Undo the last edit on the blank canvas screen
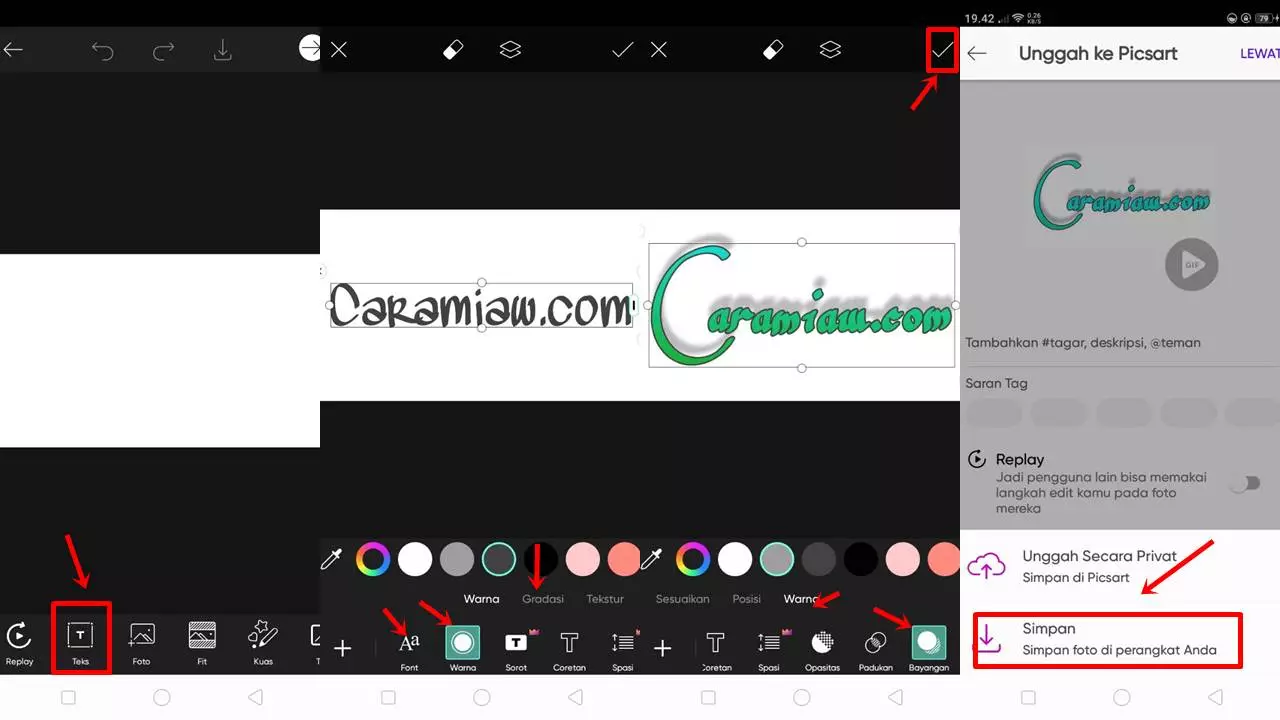Image resolution: width=1280 pixels, height=720 pixels. click(103, 49)
